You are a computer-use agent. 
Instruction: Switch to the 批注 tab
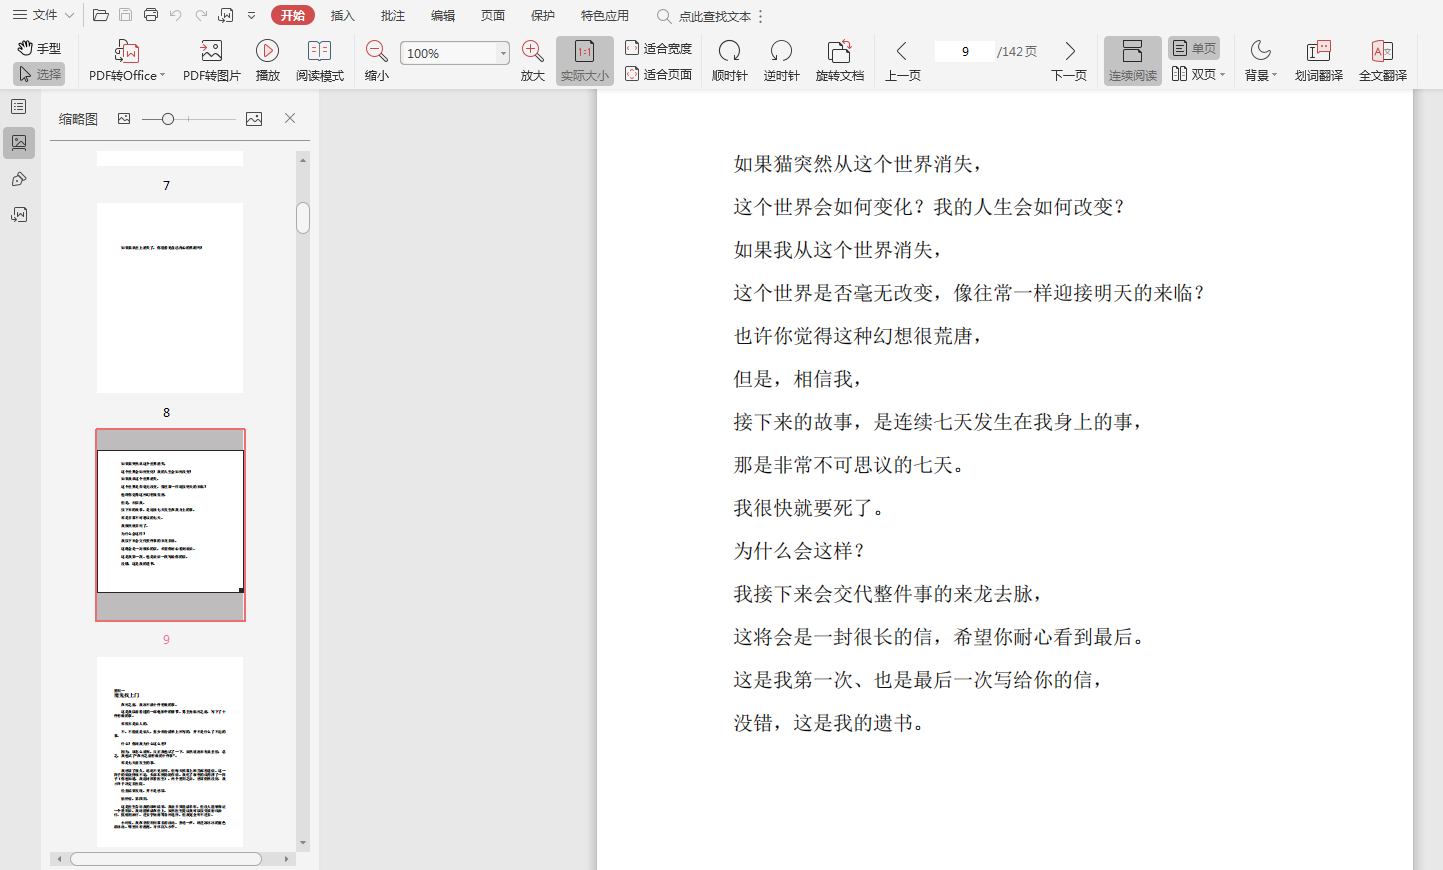tap(393, 15)
